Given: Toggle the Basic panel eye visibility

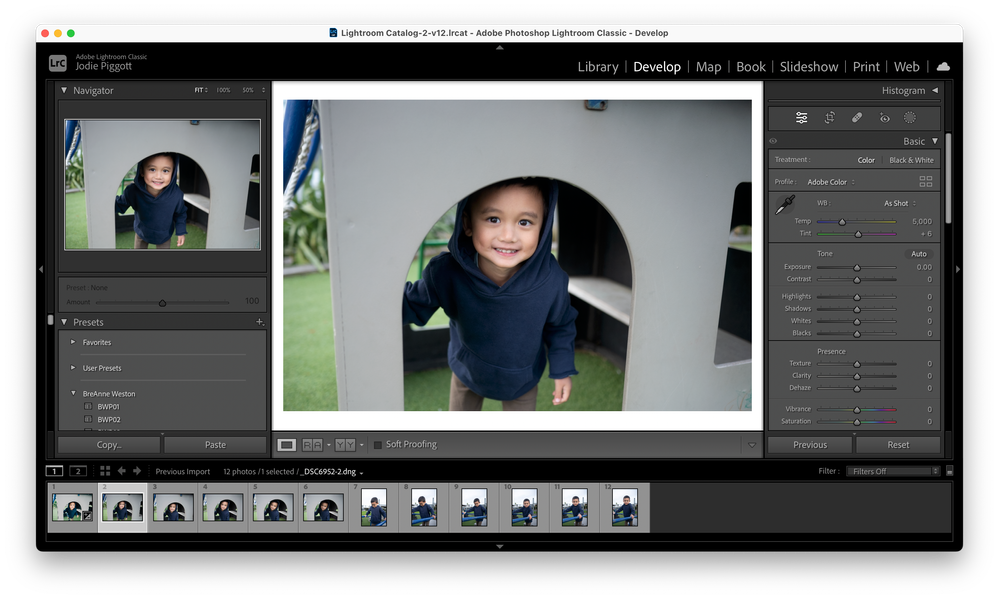Looking at the screenshot, I should point(773,142).
